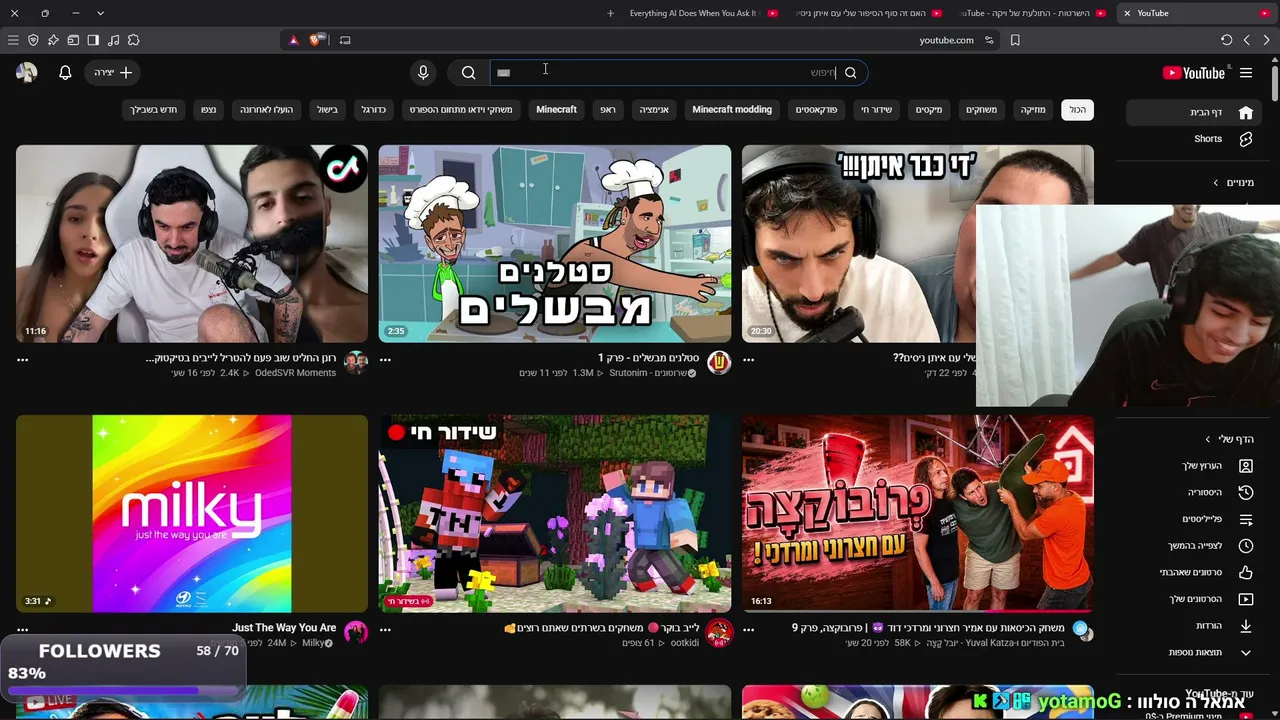Open options menu for Just The Way You Are
This screenshot has width=1280, height=720.
[22, 630]
